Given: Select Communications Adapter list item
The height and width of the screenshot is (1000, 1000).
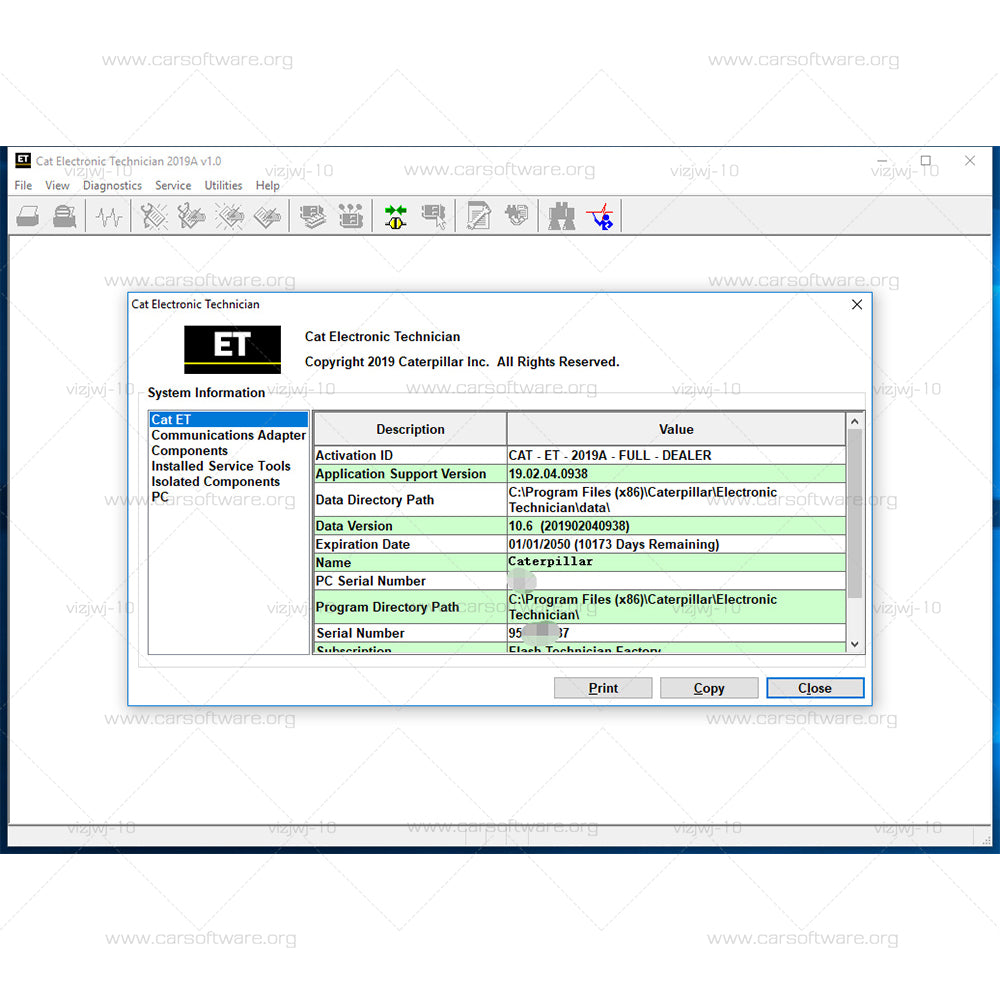Looking at the screenshot, I should pos(228,435).
